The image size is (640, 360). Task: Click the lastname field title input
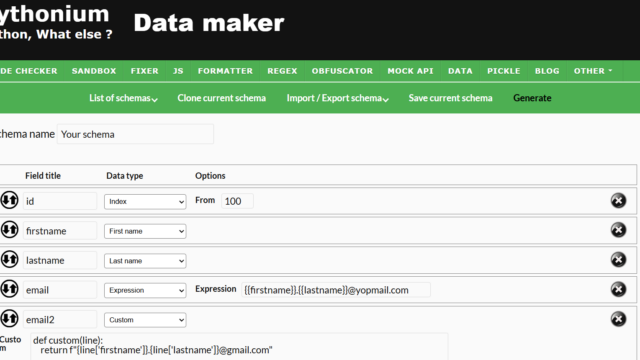click(x=60, y=260)
